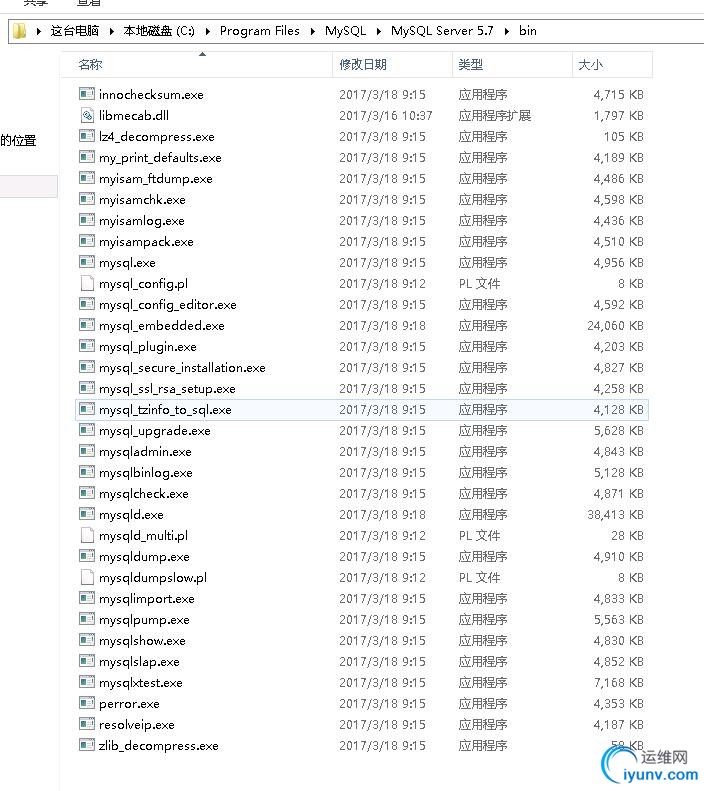Sort by the 大小 column header
This screenshot has height=791, width=704.
pos(612,65)
